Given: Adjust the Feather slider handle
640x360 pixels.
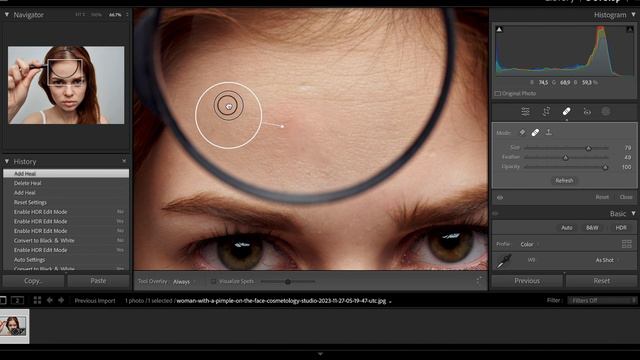Looking at the screenshot, I should pyautogui.click(x=565, y=158).
